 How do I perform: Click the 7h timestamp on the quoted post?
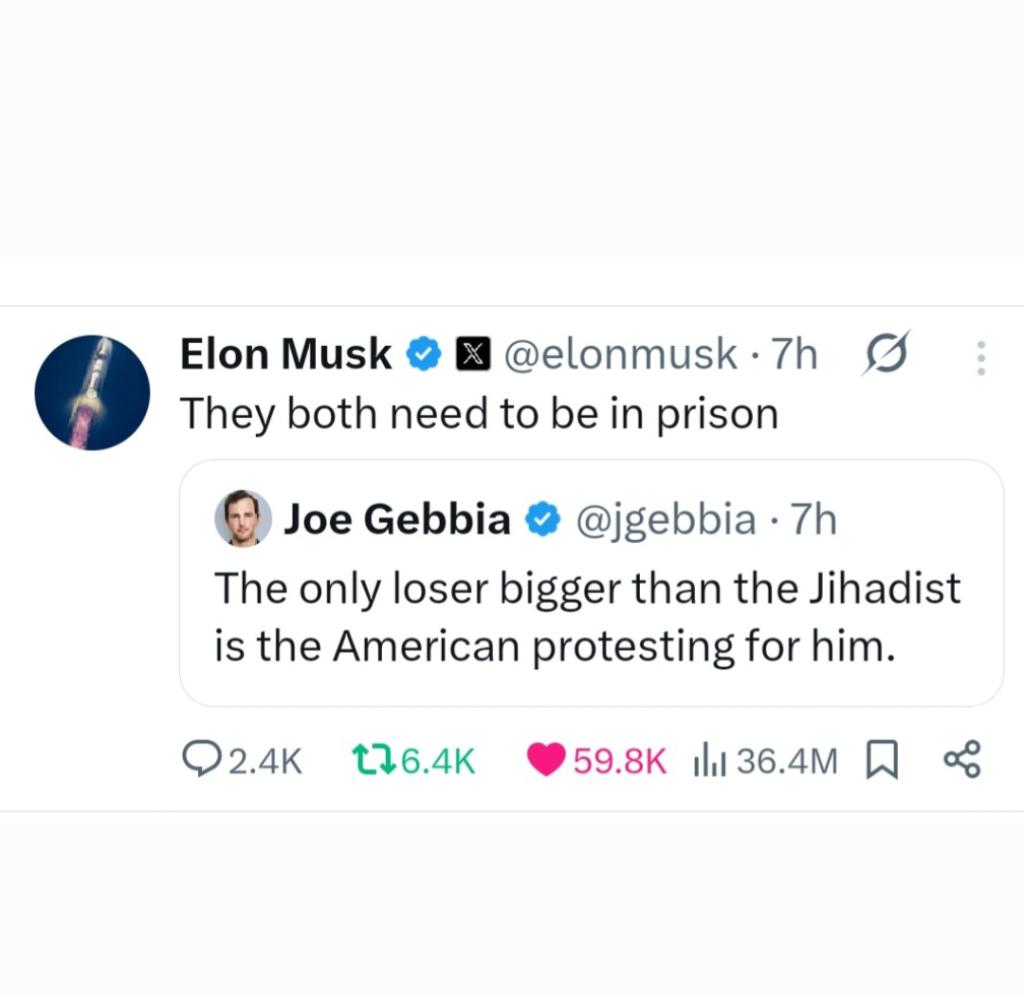[813, 520]
